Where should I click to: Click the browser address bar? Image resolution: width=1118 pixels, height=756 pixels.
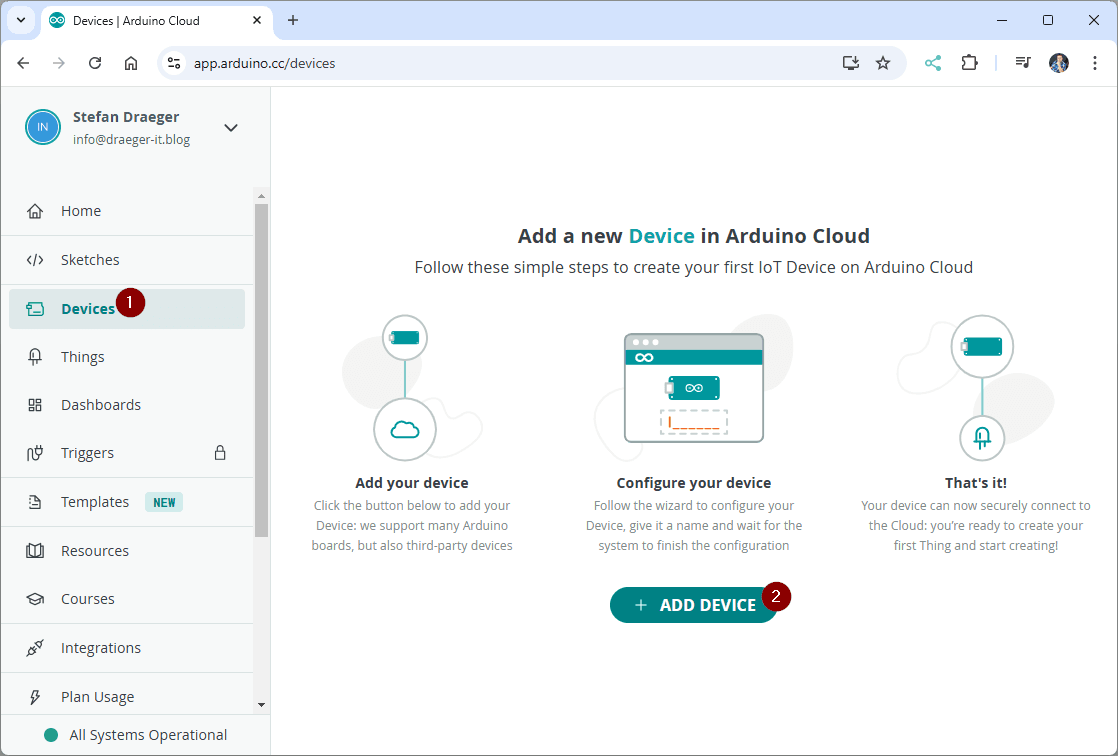click(x=500, y=63)
